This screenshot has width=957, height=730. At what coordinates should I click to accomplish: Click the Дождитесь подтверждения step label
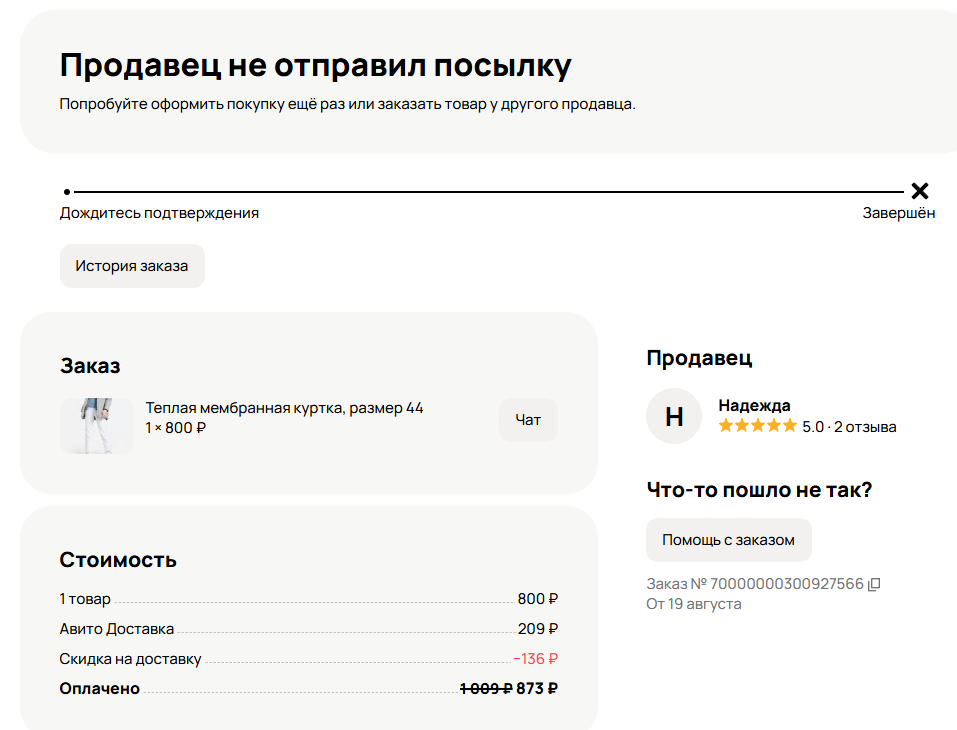pyautogui.click(x=159, y=213)
